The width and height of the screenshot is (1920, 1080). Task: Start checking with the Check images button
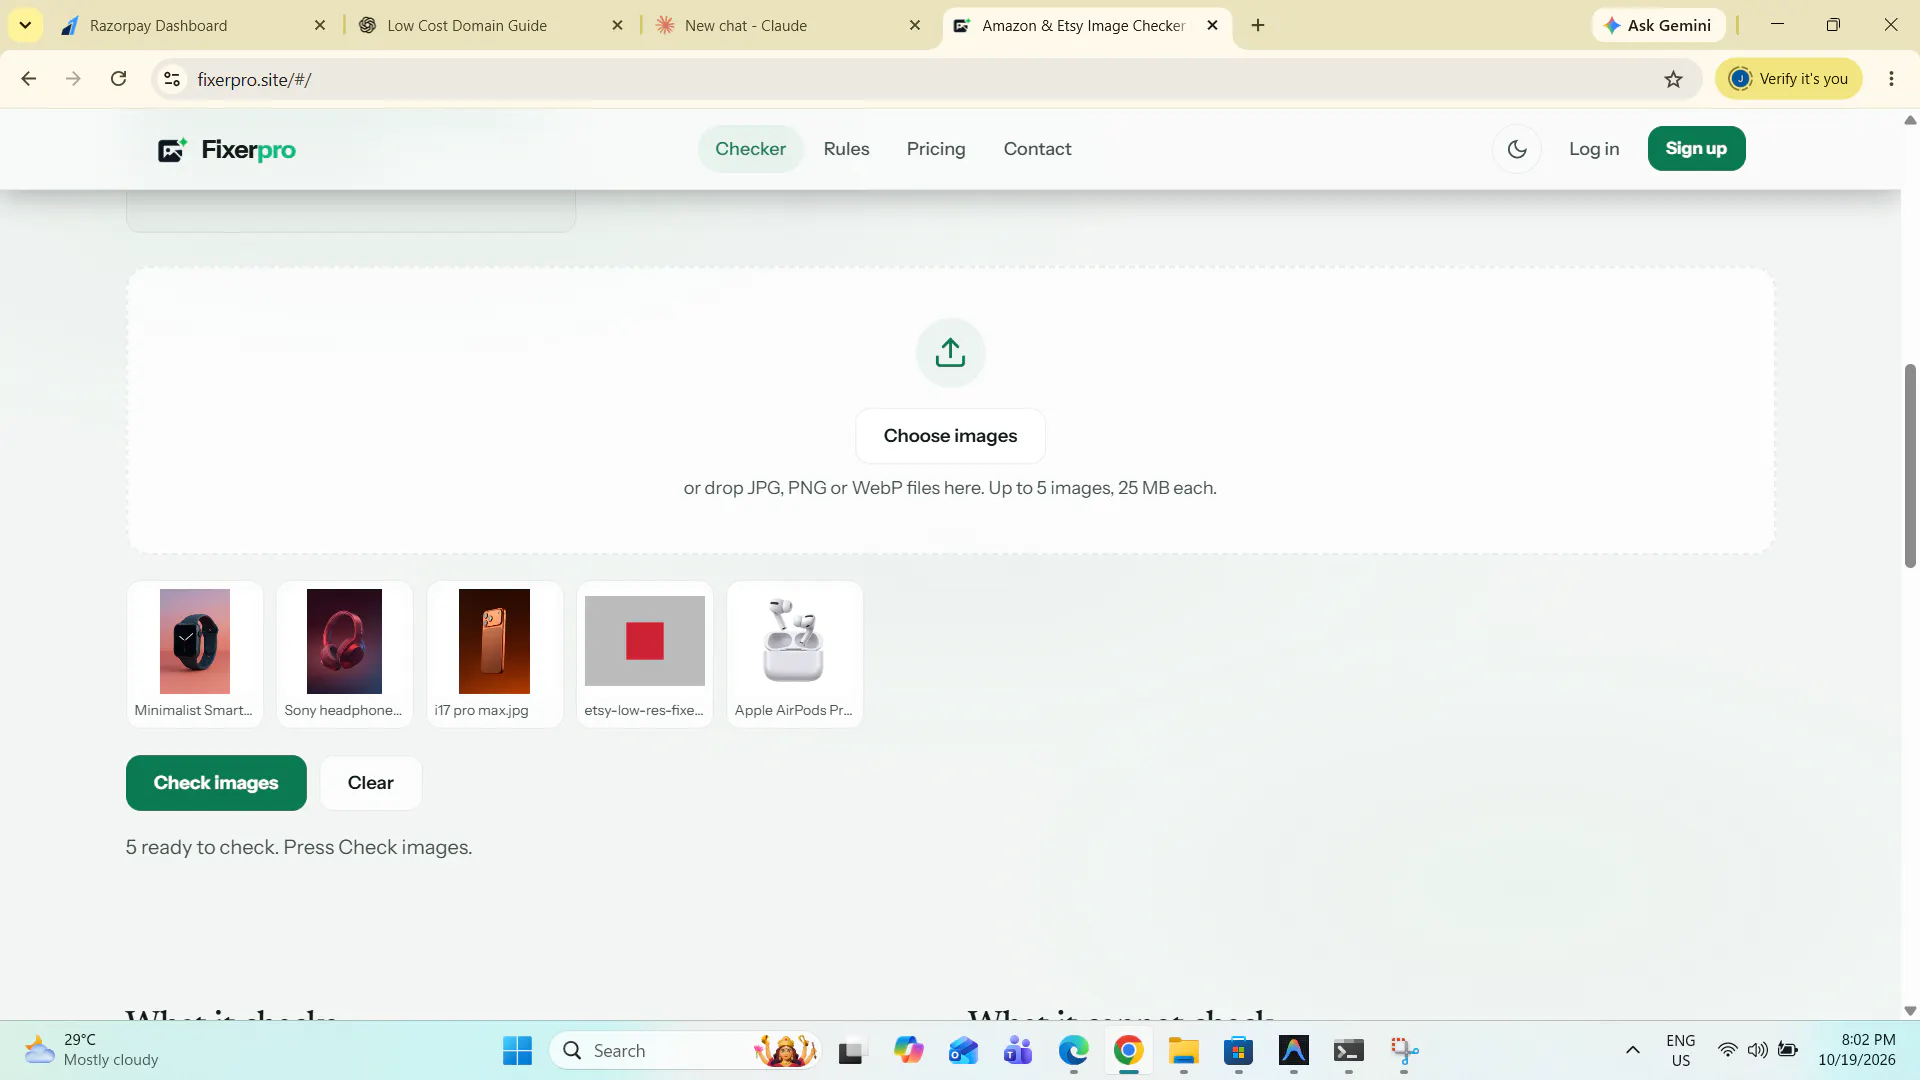pyautogui.click(x=216, y=783)
